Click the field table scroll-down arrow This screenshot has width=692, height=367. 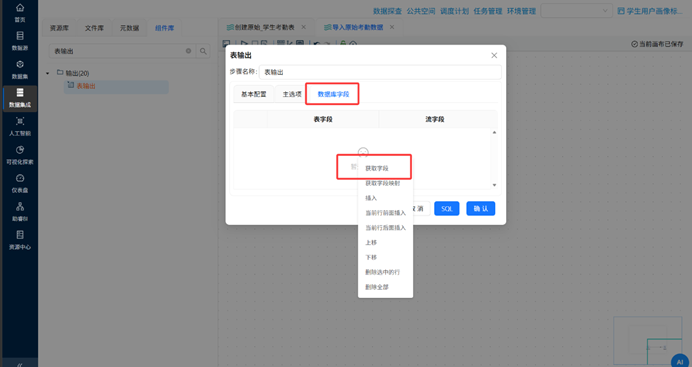click(x=494, y=185)
